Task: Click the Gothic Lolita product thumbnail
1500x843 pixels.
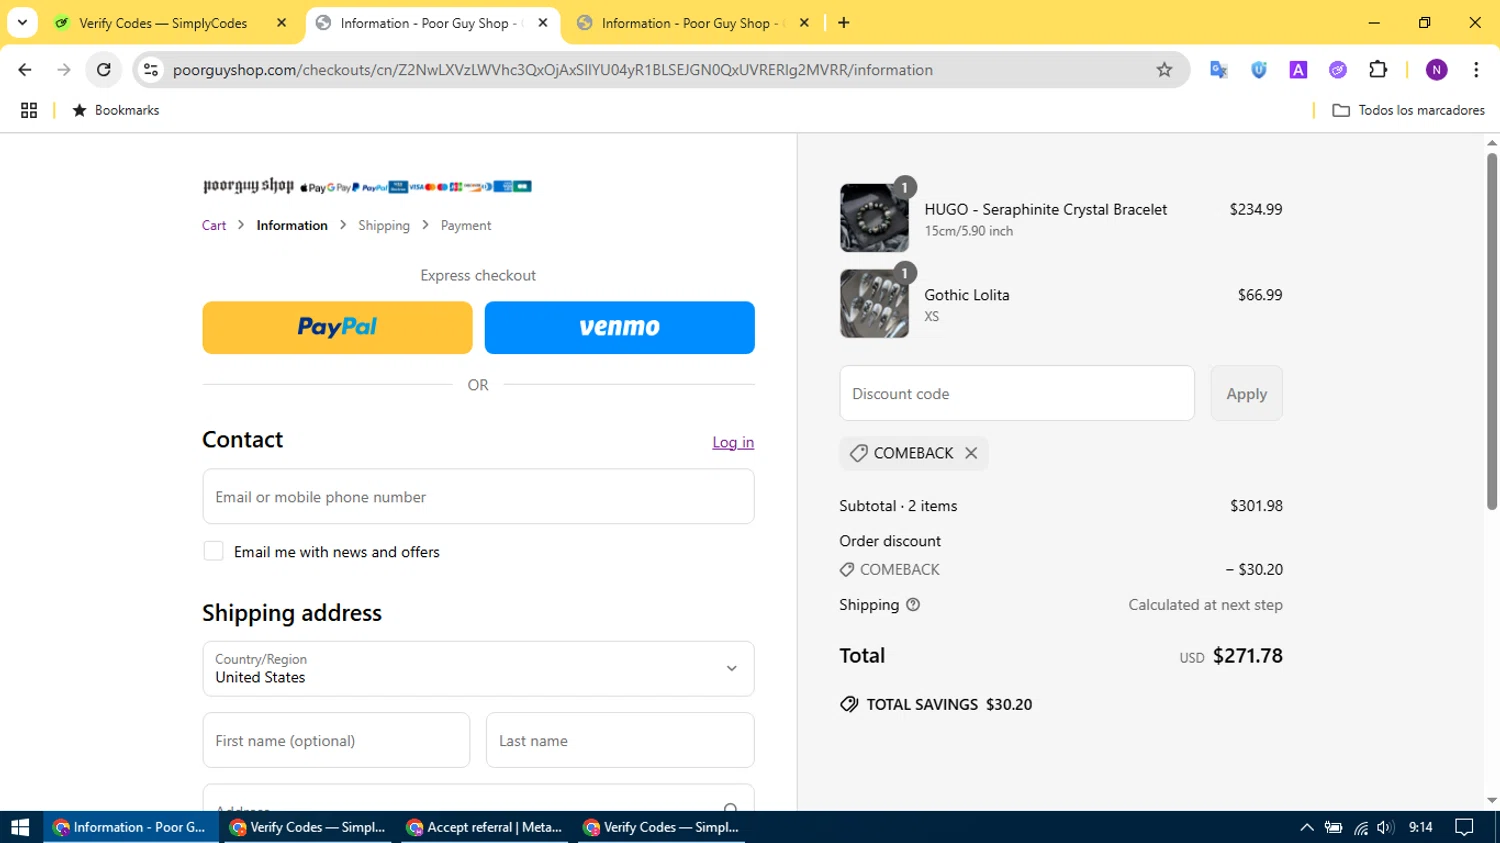Action: pyautogui.click(x=874, y=303)
